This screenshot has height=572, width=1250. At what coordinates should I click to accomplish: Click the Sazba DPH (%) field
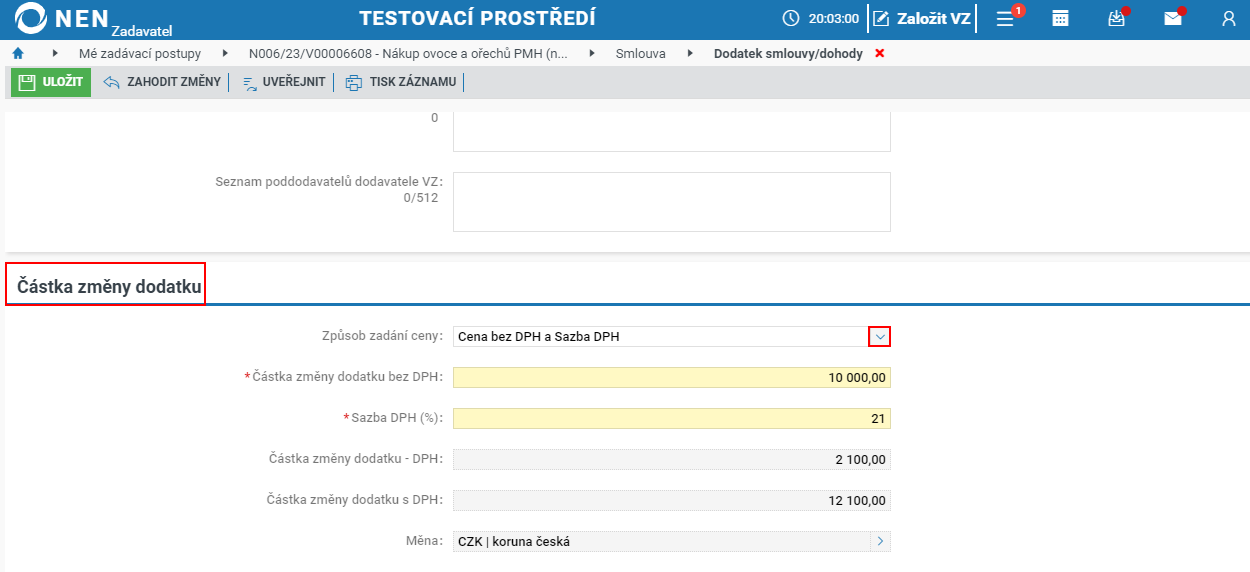(x=671, y=418)
